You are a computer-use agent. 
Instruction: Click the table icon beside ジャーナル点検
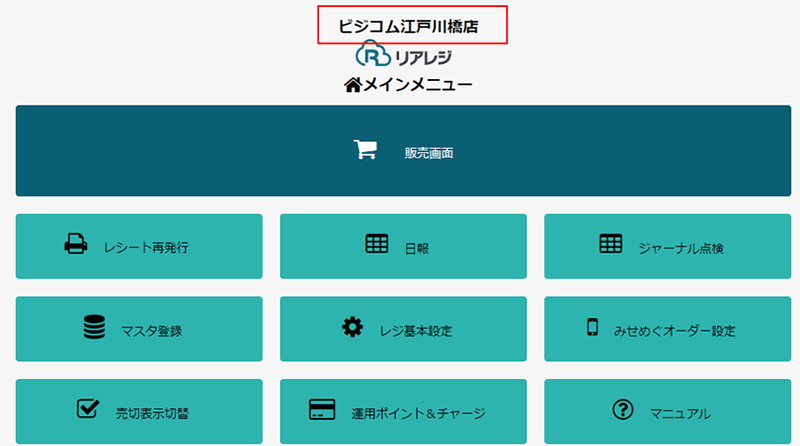[x=610, y=244]
